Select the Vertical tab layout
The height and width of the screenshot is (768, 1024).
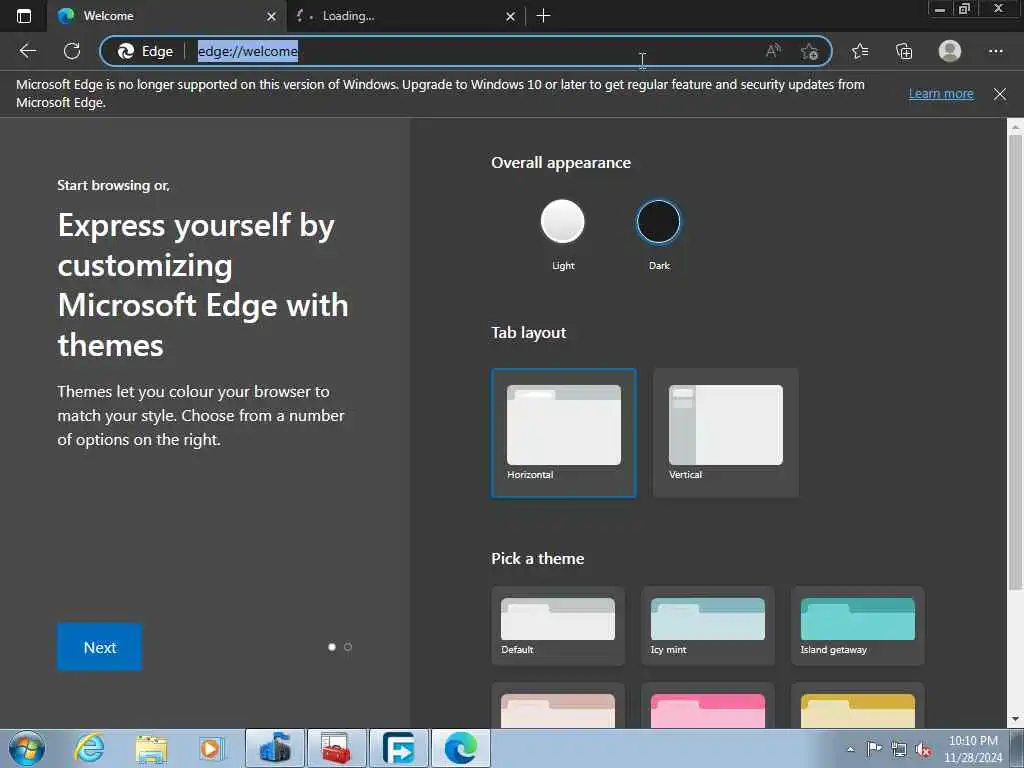(726, 433)
